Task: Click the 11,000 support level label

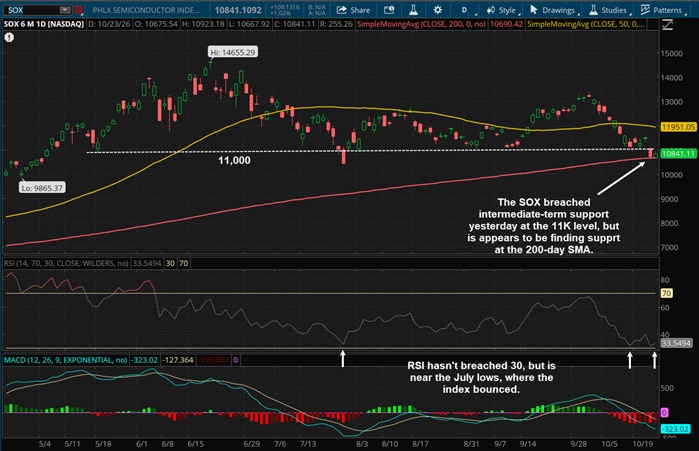Action: tap(234, 160)
